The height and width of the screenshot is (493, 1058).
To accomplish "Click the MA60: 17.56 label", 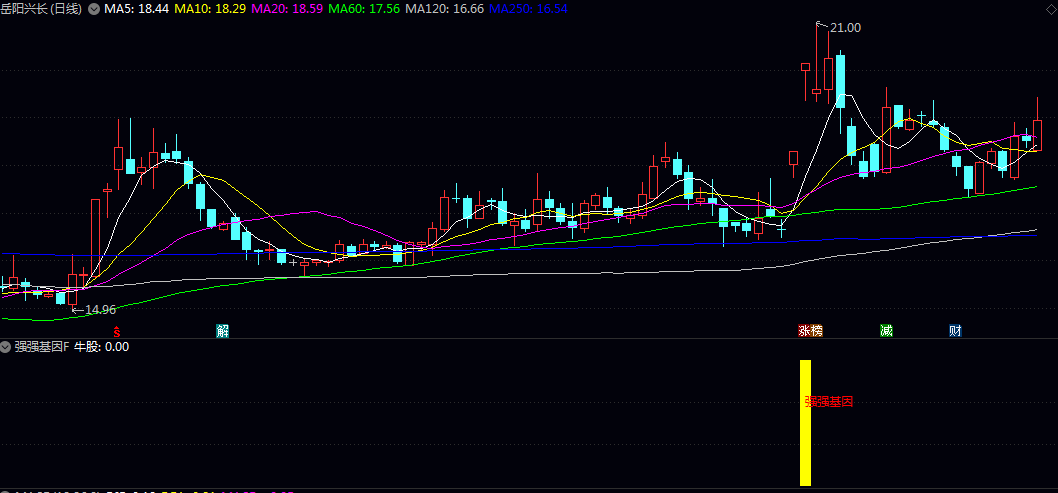I will coord(366,9).
